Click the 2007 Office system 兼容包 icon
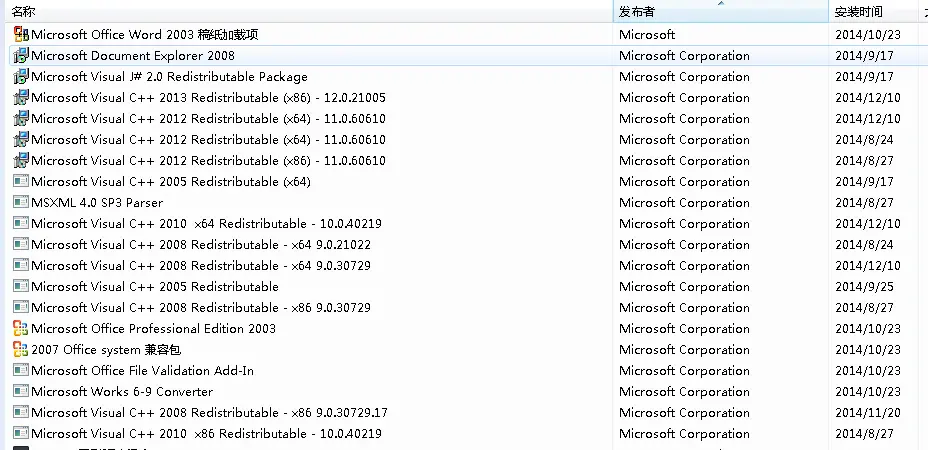 21,349
